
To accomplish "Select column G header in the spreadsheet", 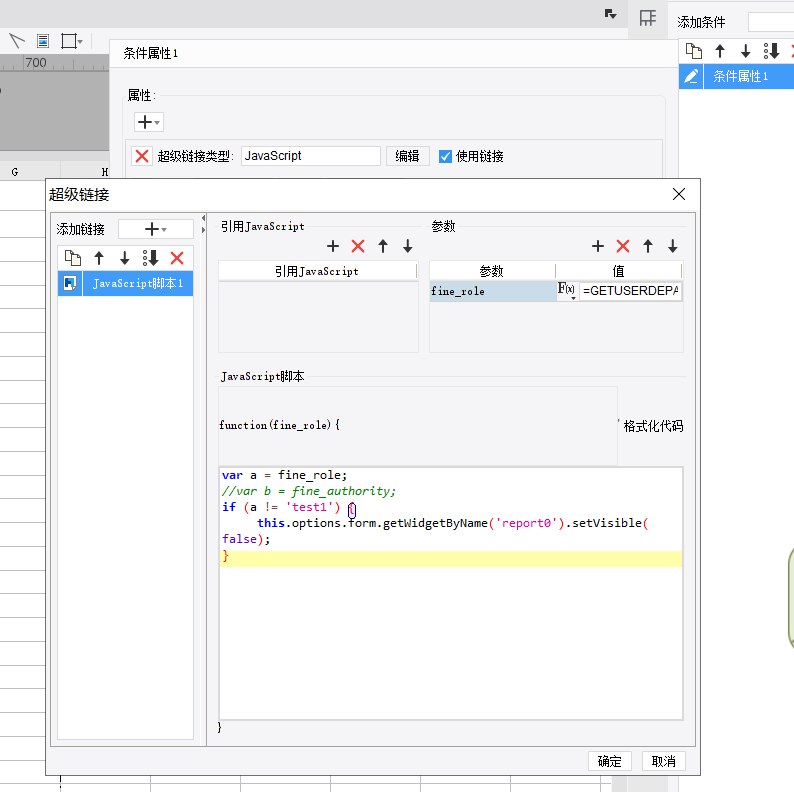I will point(15,172).
